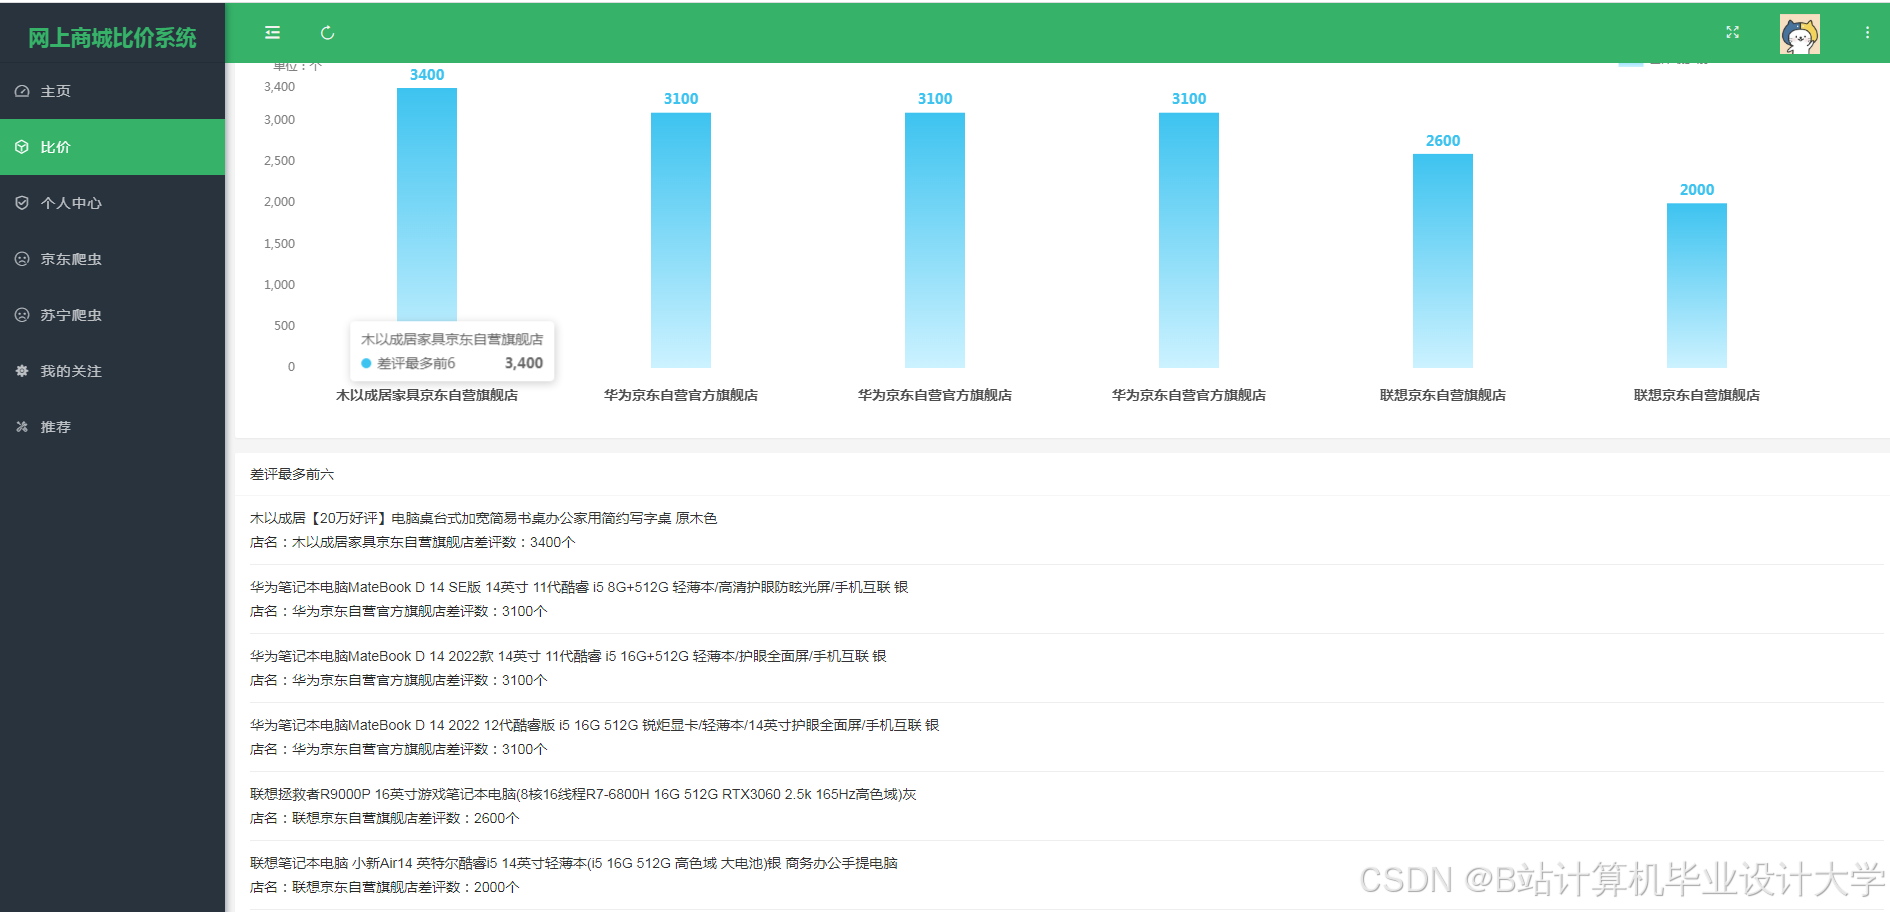The width and height of the screenshot is (1890, 912).
Task: Collapse the sidebar with the menu fold icon
Action: (272, 33)
